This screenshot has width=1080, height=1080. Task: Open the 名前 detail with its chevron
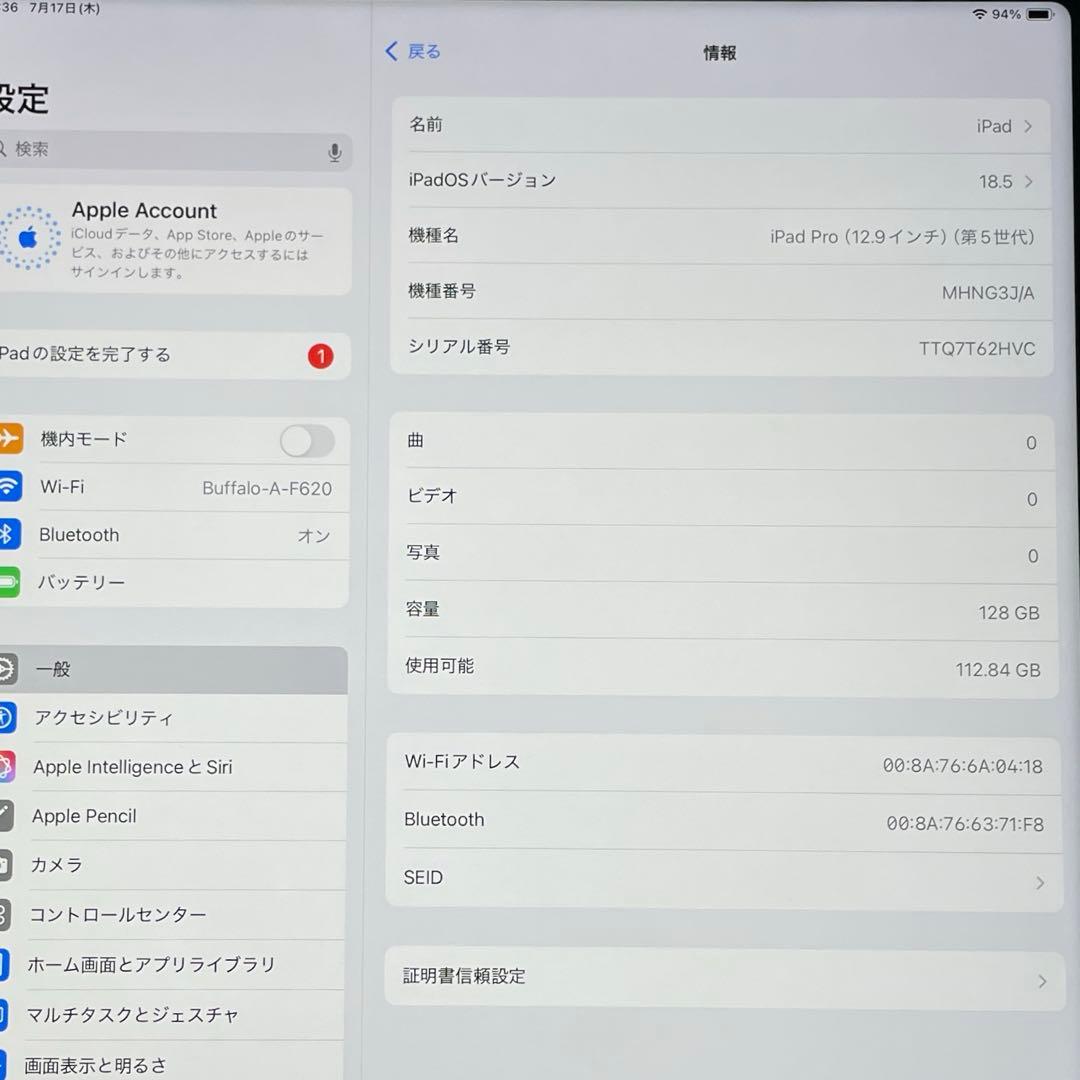[1031, 126]
